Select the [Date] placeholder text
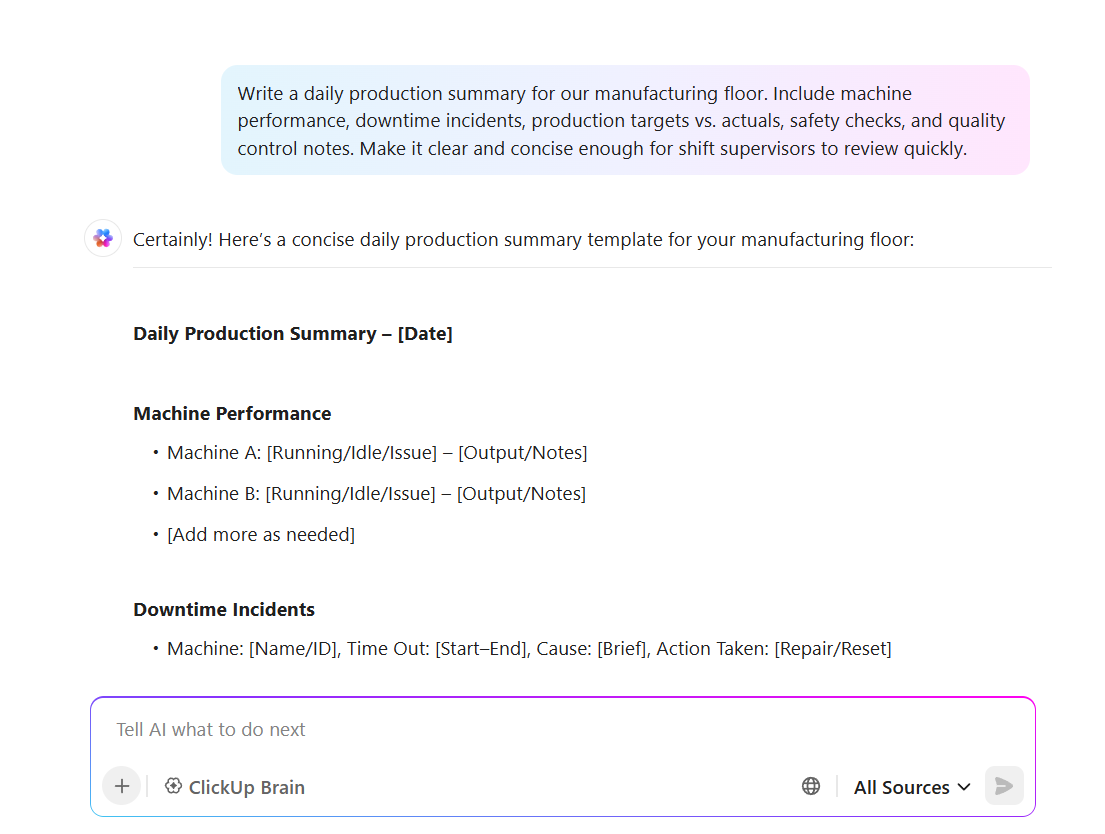Screen dimensions: 1105x834 click(x=425, y=333)
